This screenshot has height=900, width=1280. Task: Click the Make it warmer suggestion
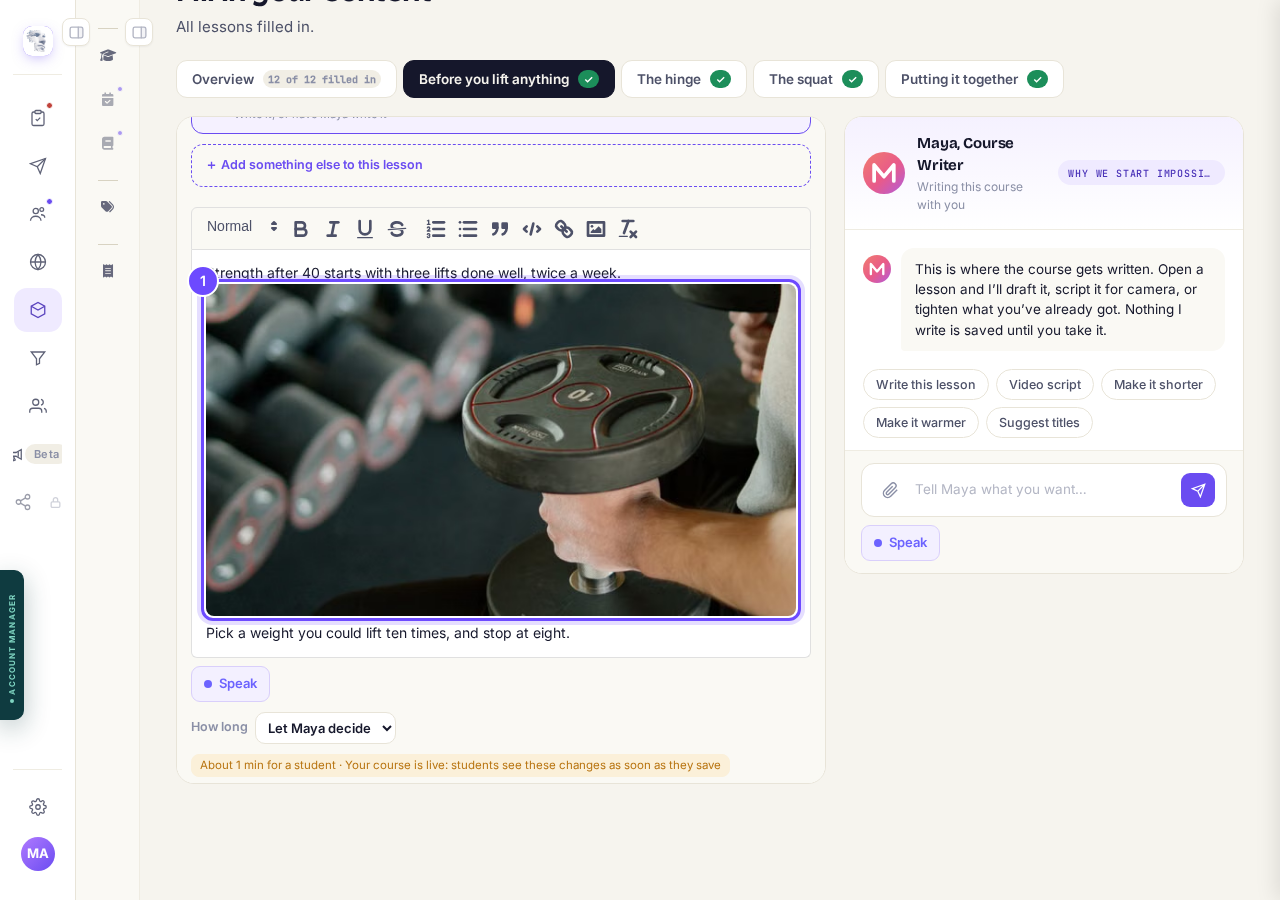coord(921,423)
